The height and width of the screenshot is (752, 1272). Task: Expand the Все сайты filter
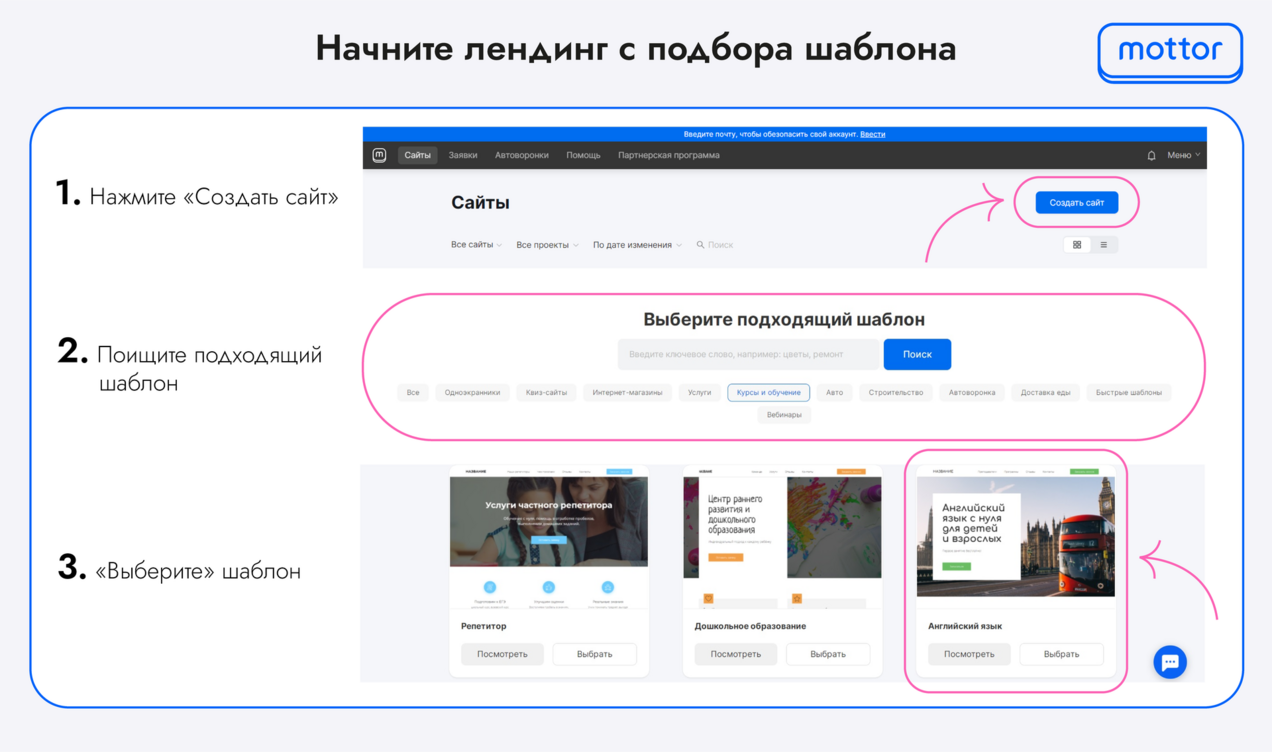476,245
